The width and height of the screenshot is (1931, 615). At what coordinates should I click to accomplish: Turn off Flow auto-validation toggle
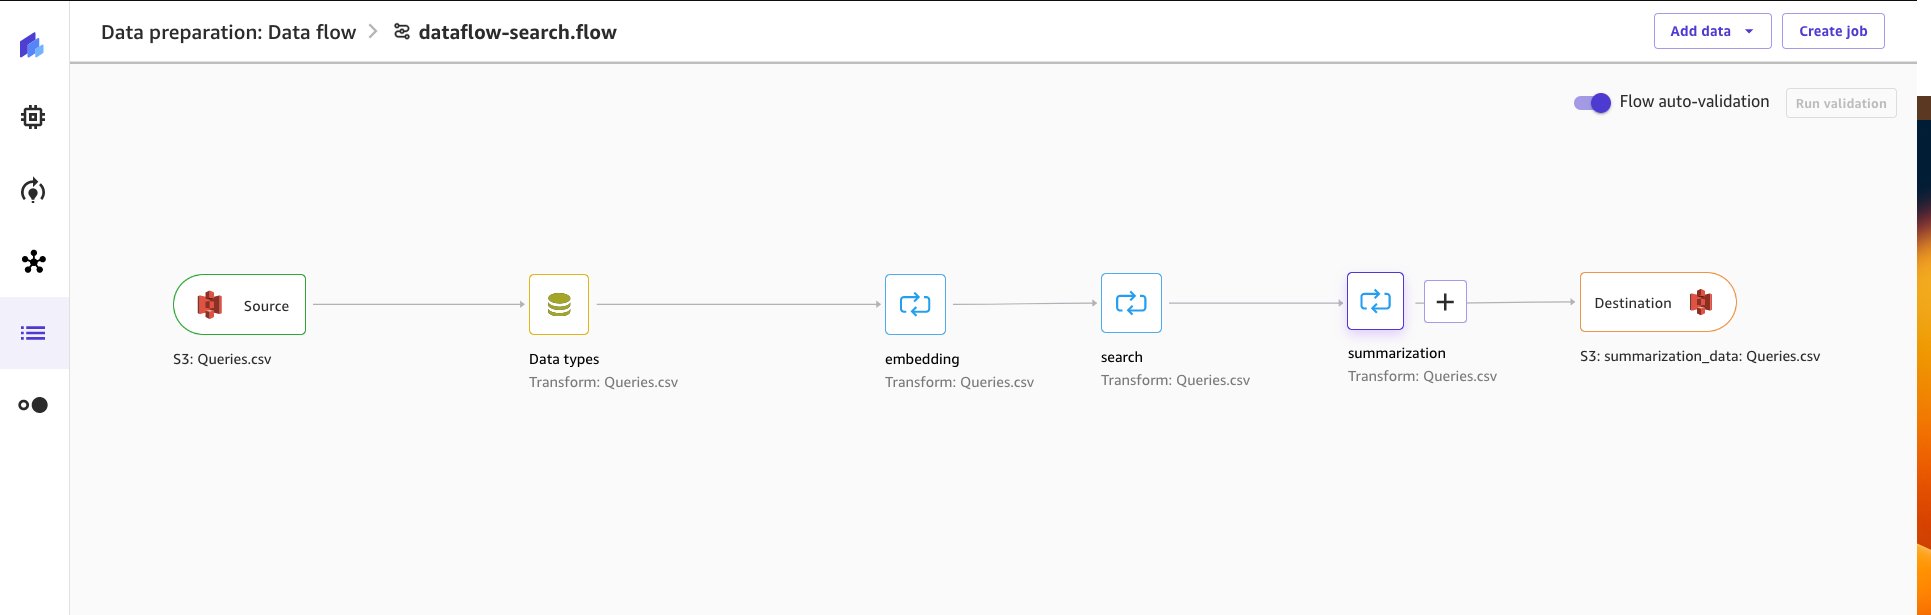[1592, 102]
